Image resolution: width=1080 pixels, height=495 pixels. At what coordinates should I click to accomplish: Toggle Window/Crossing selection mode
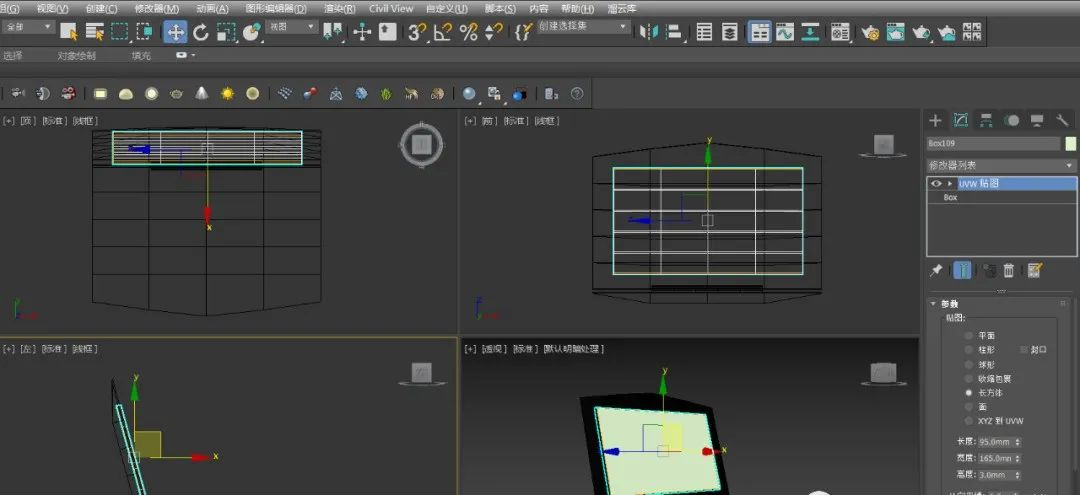[x=144, y=31]
